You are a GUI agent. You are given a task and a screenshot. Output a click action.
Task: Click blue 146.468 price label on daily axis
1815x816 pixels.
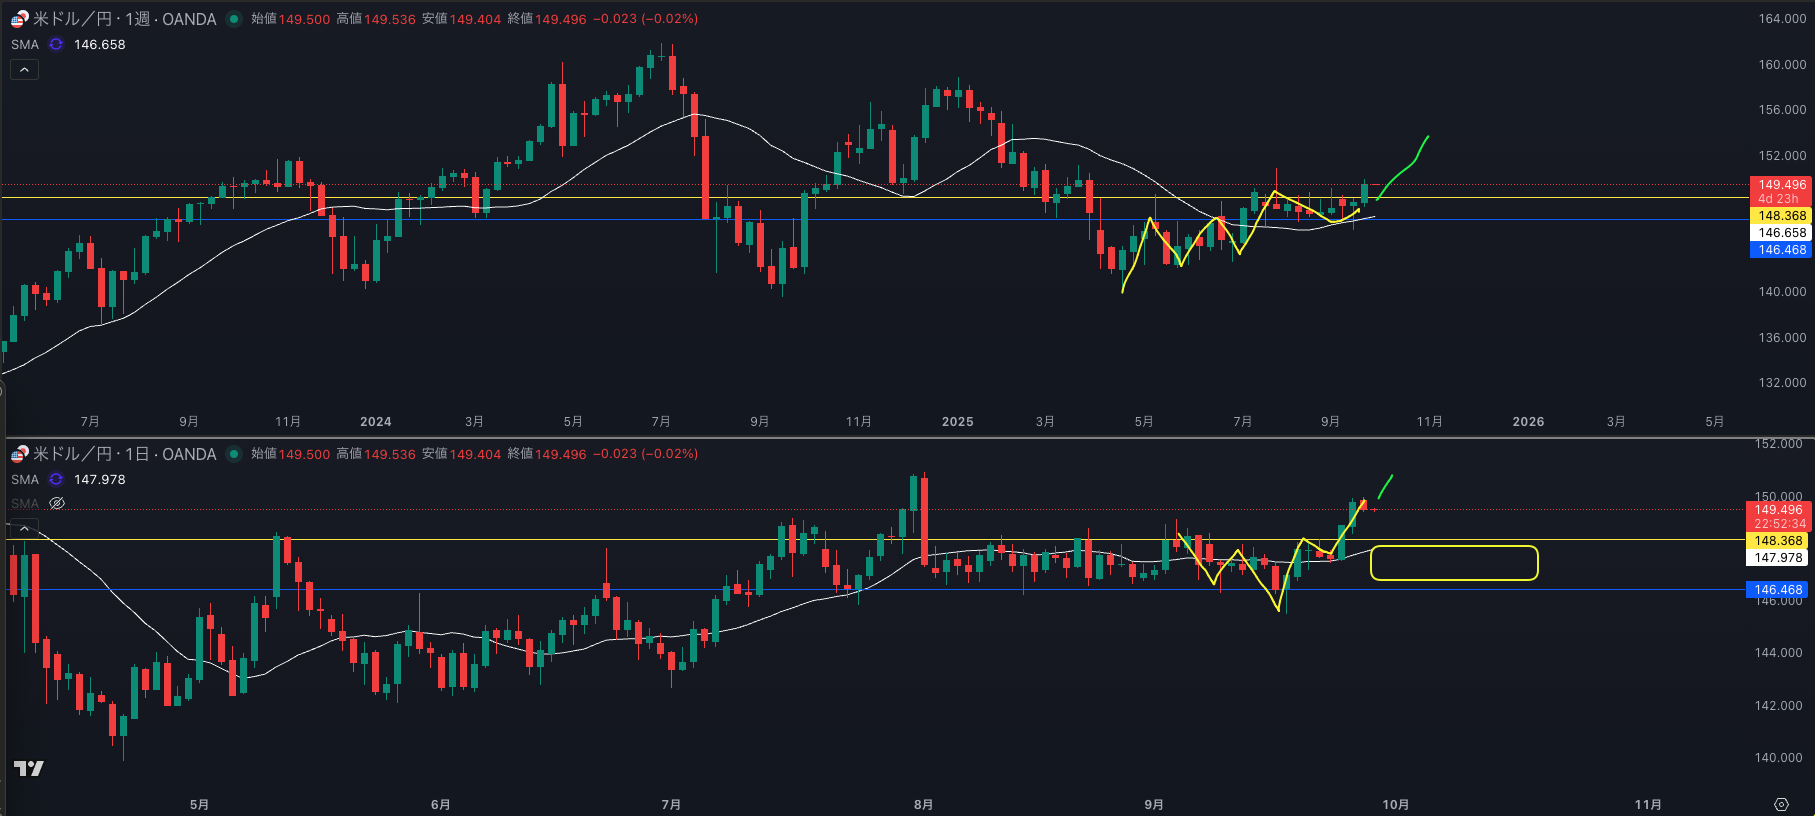point(1778,590)
